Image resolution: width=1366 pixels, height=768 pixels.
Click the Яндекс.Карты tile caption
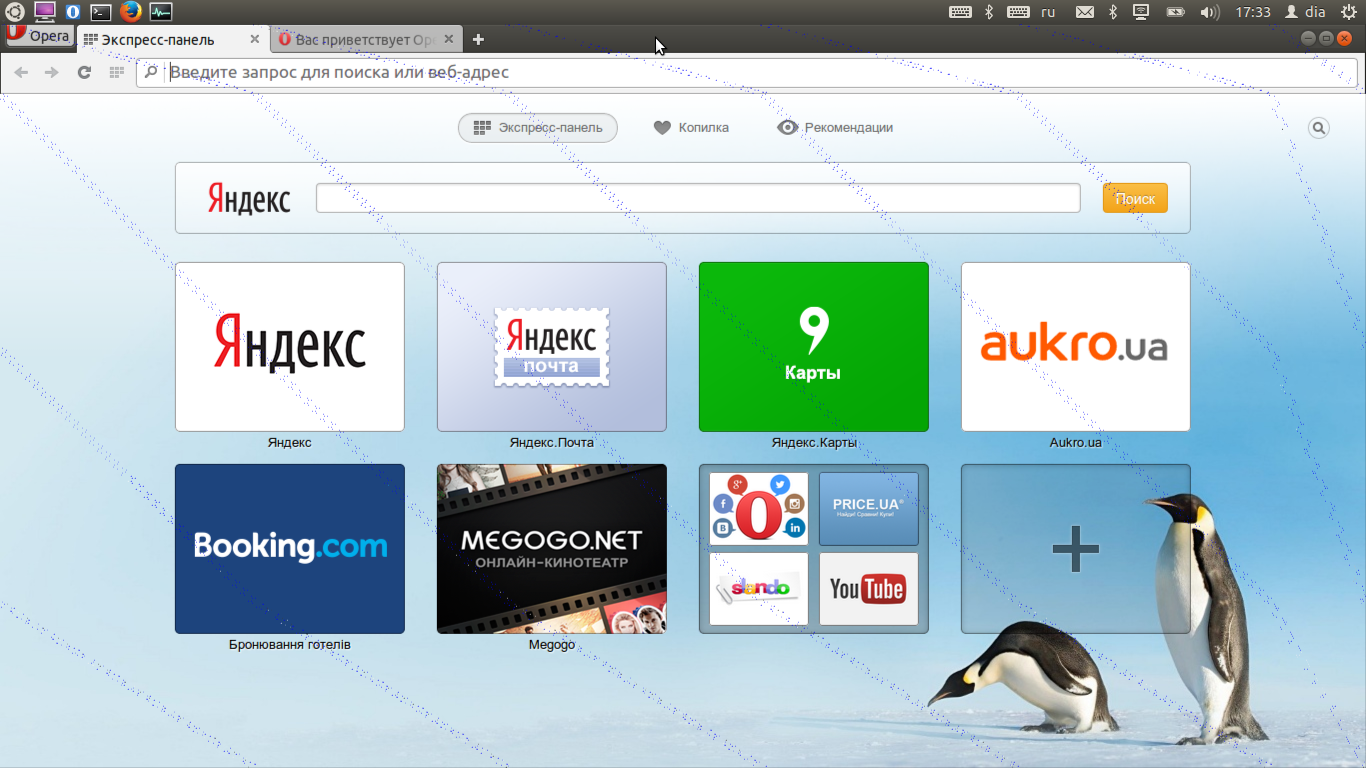point(814,442)
